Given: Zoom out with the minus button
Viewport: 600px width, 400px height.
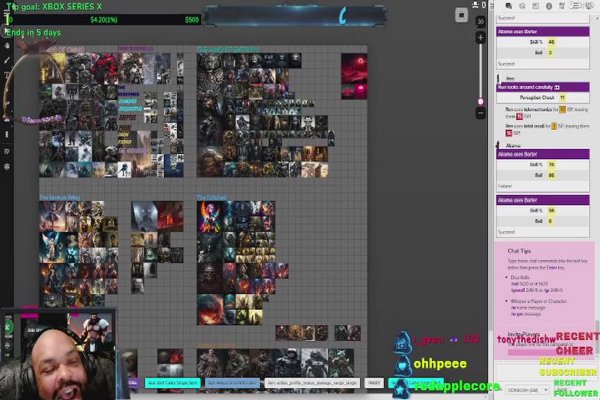Looking at the screenshot, I should tap(481, 113).
